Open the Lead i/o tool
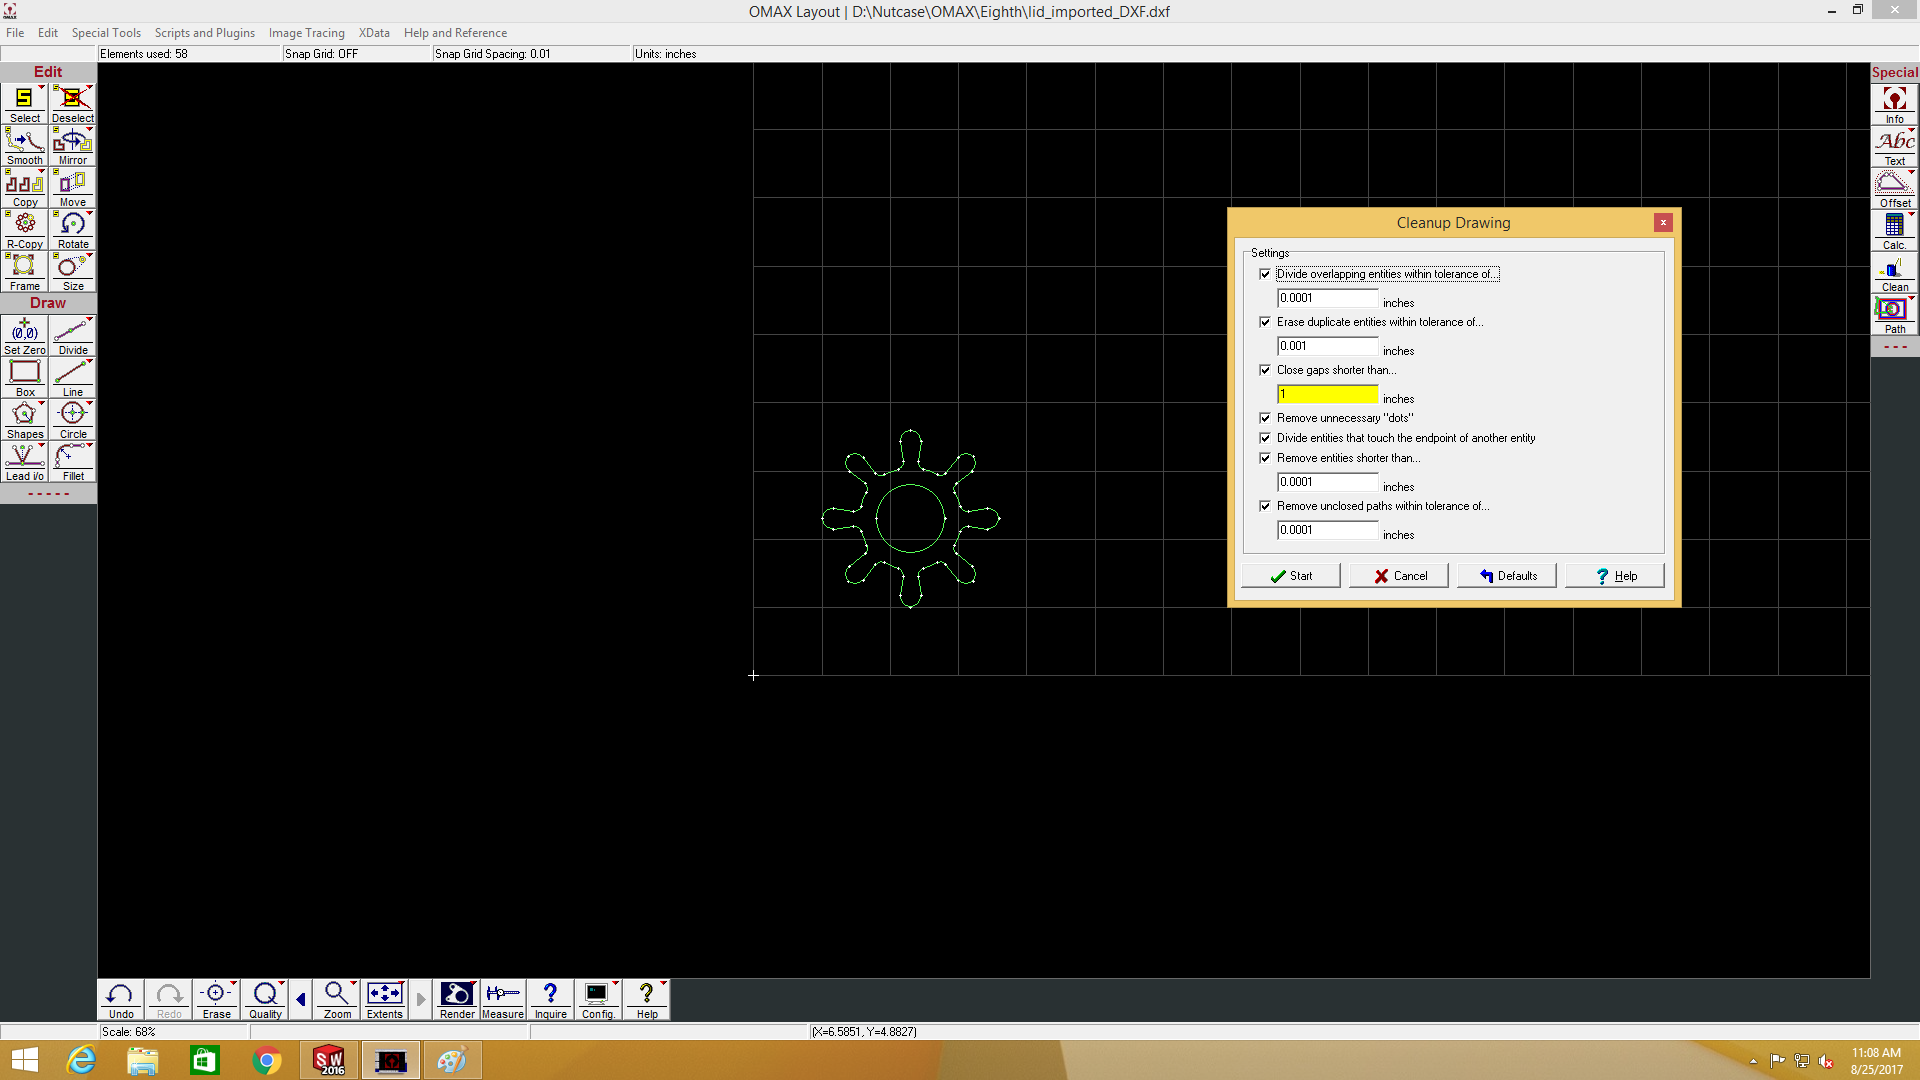 coord(24,462)
